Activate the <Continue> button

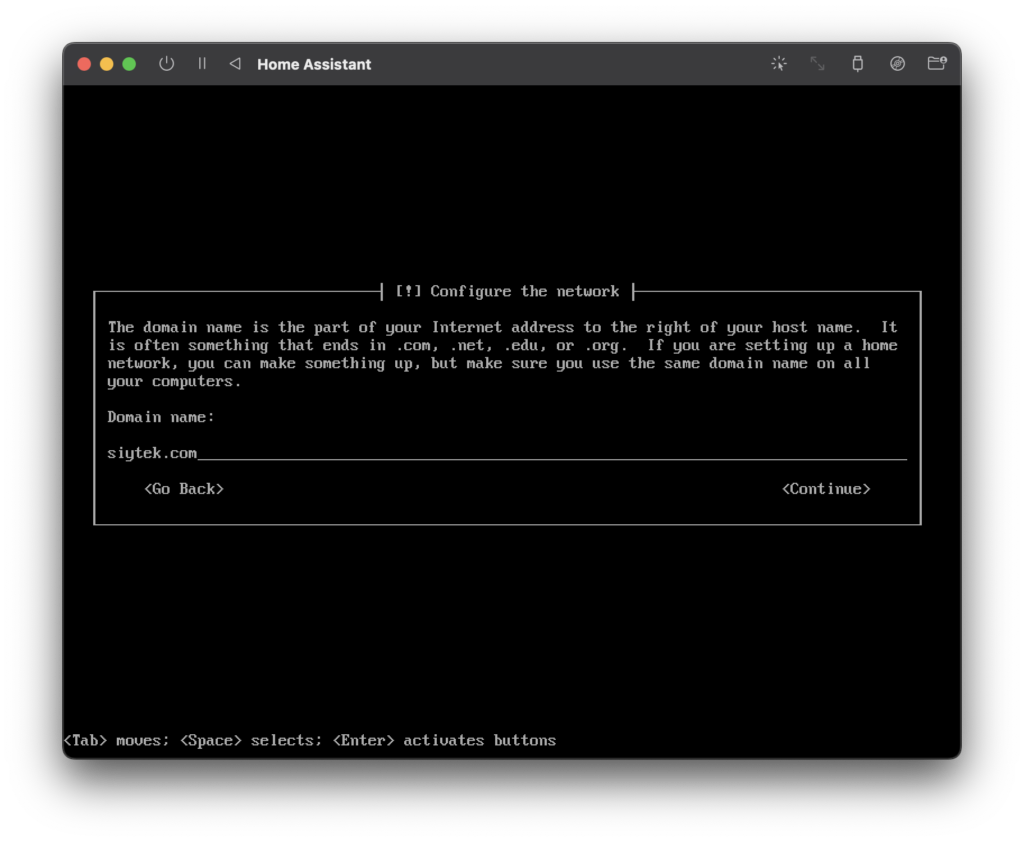826,489
